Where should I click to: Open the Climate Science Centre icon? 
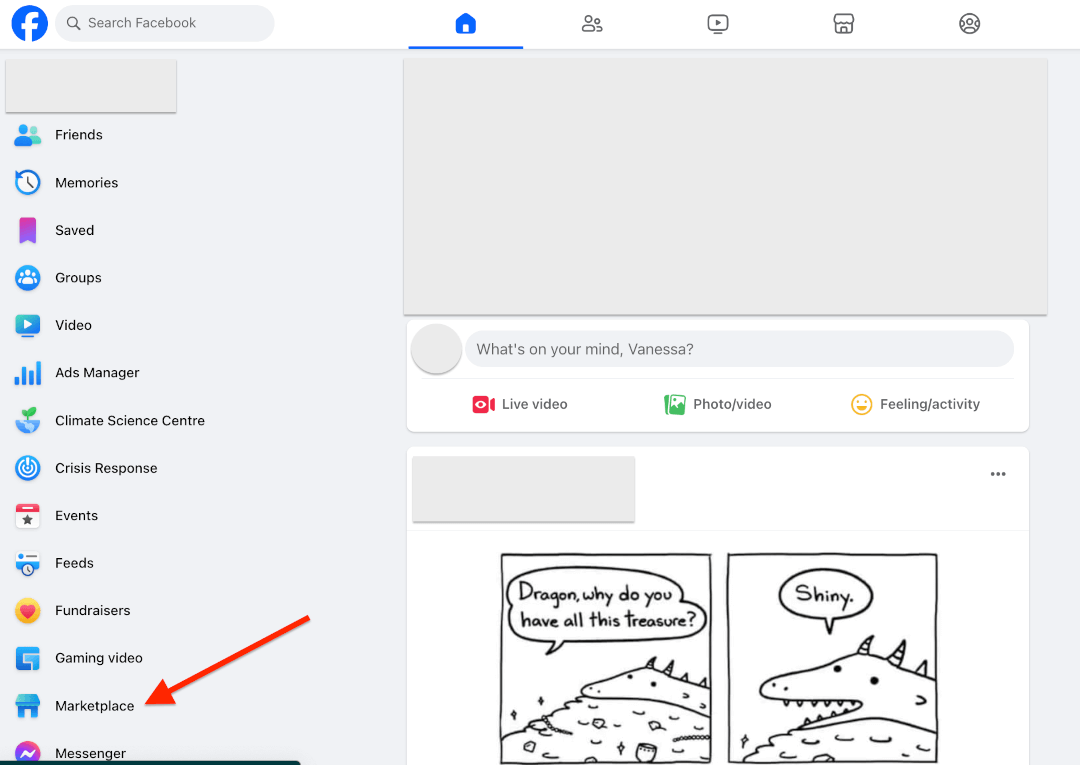pos(28,420)
